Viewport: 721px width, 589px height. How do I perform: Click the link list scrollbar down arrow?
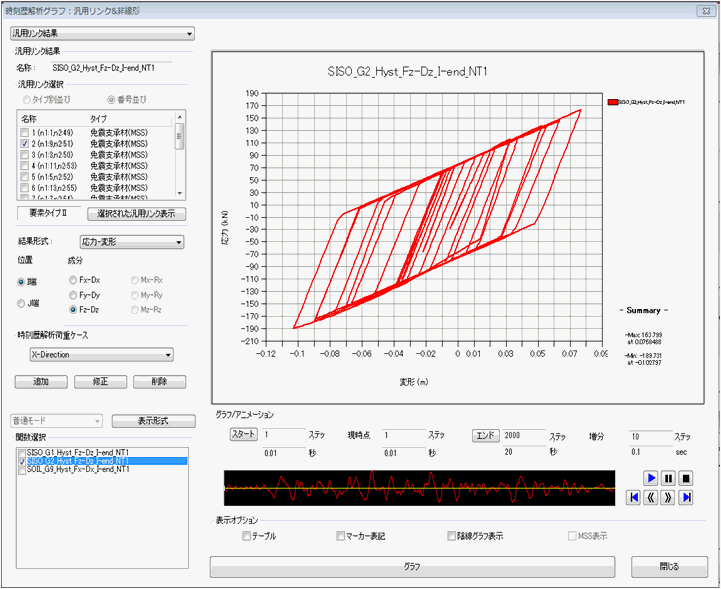tap(179, 193)
